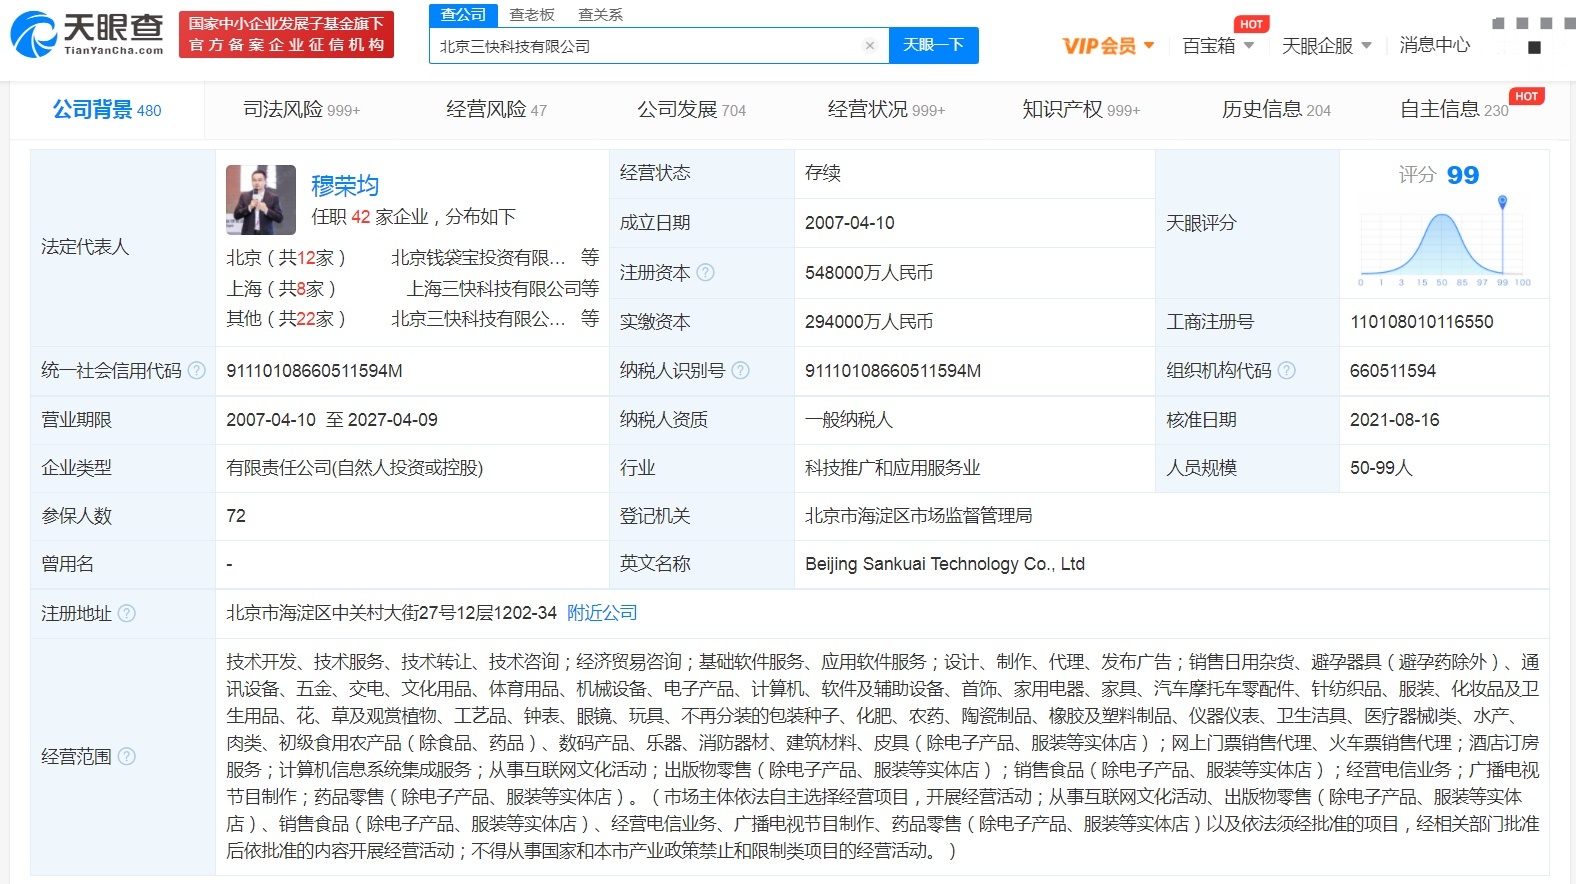Select registration number 110108010116550
Viewport: 1576px width, 884px height.
point(1421,322)
